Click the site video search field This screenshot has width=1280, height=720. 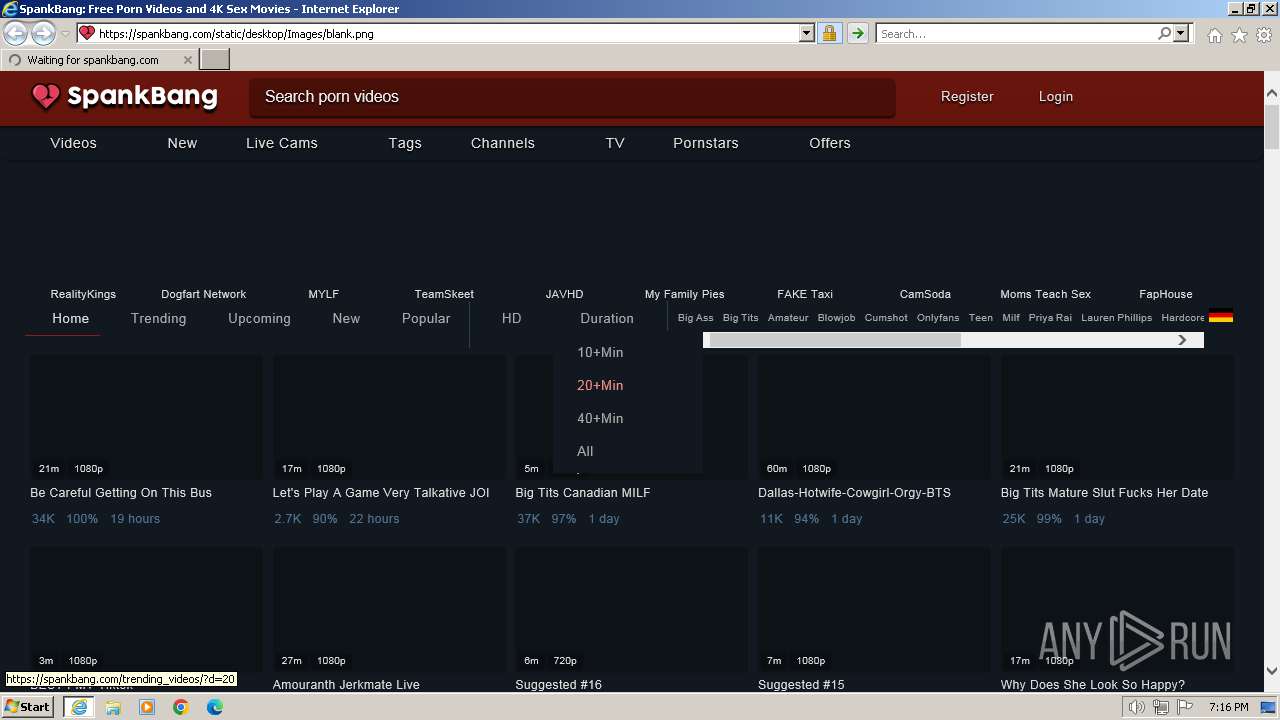(572, 97)
